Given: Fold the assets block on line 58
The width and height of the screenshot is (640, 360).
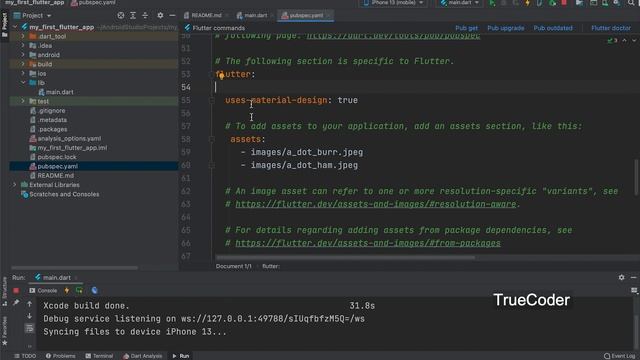Looking at the screenshot, I should [212, 139].
